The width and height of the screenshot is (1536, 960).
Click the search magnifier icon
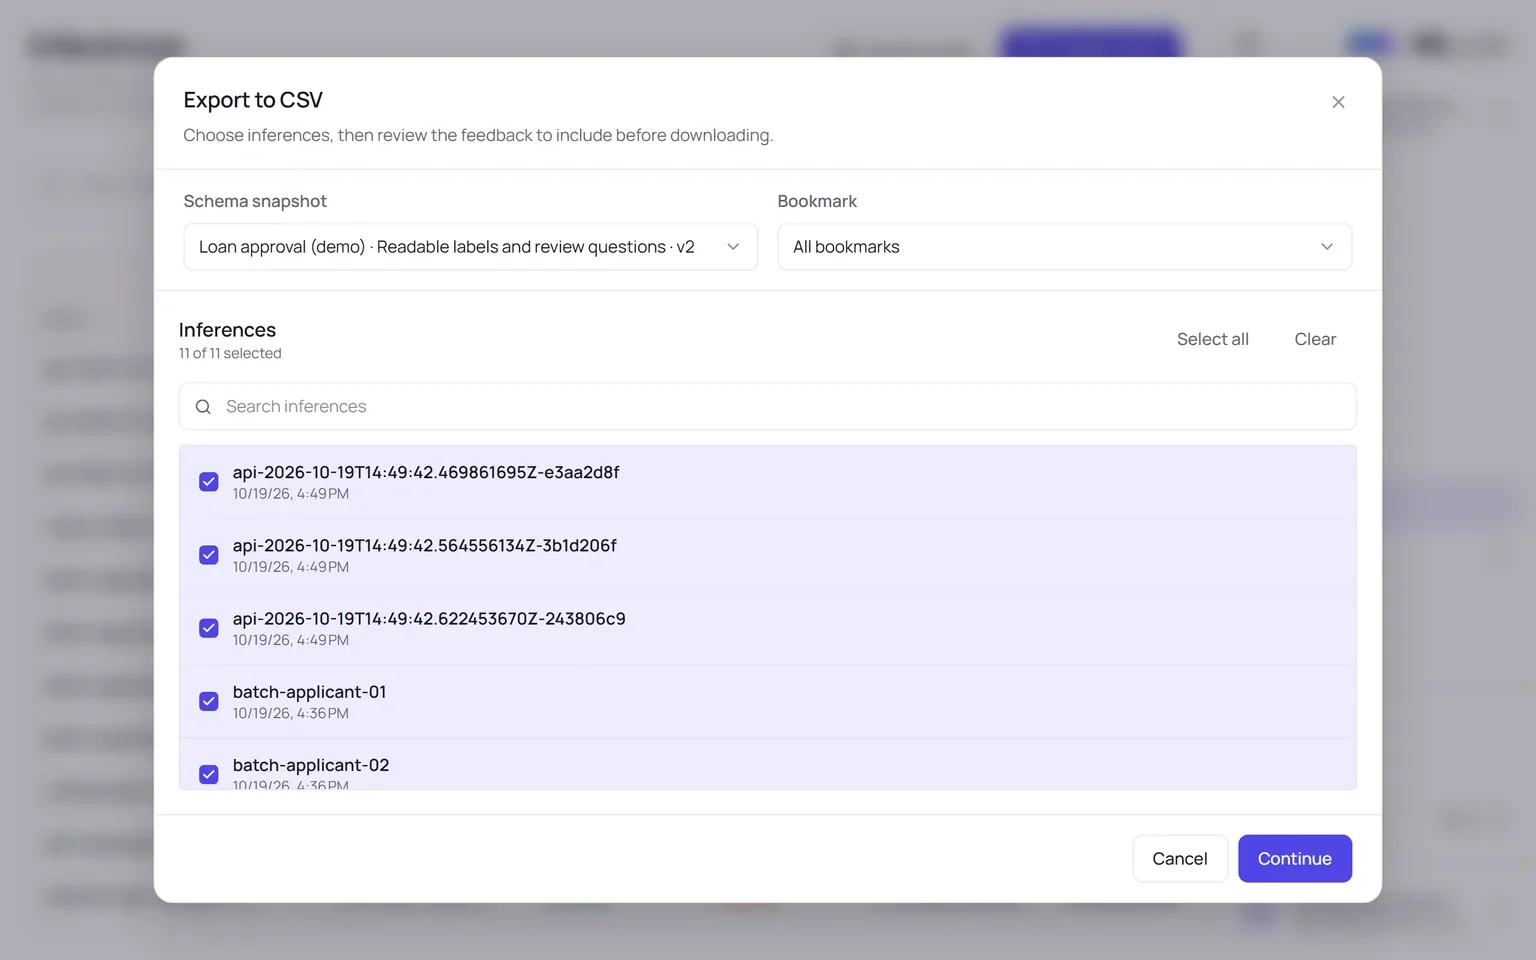tap(203, 407)
